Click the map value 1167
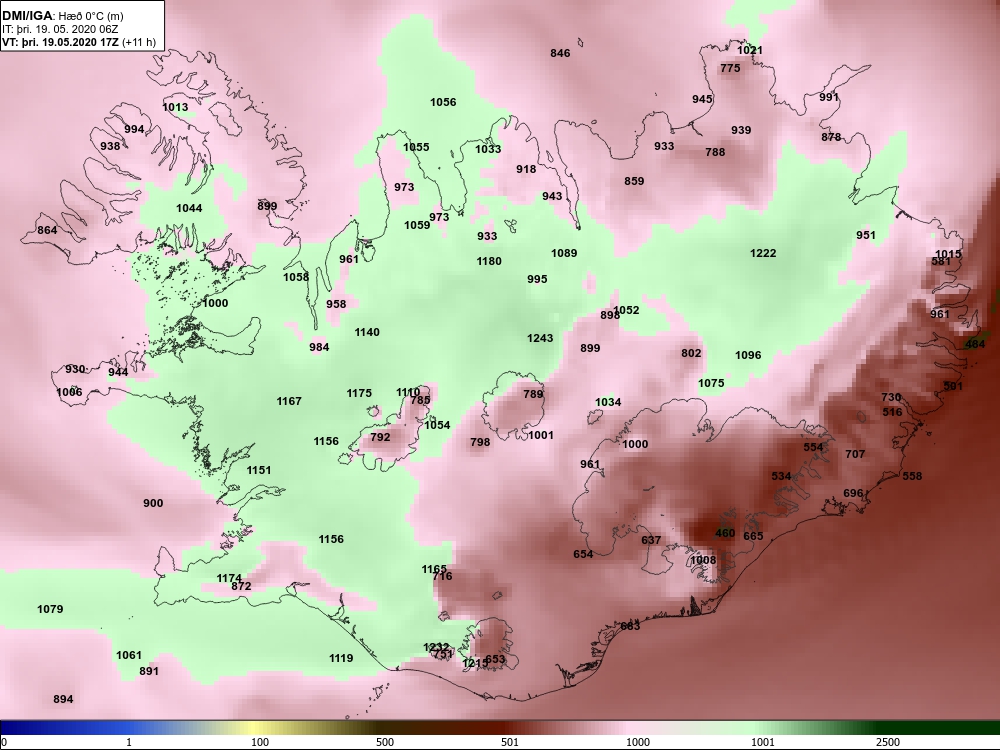This screenshot has width=1000, height=750. pyautogui.click(x=289, y=401)
